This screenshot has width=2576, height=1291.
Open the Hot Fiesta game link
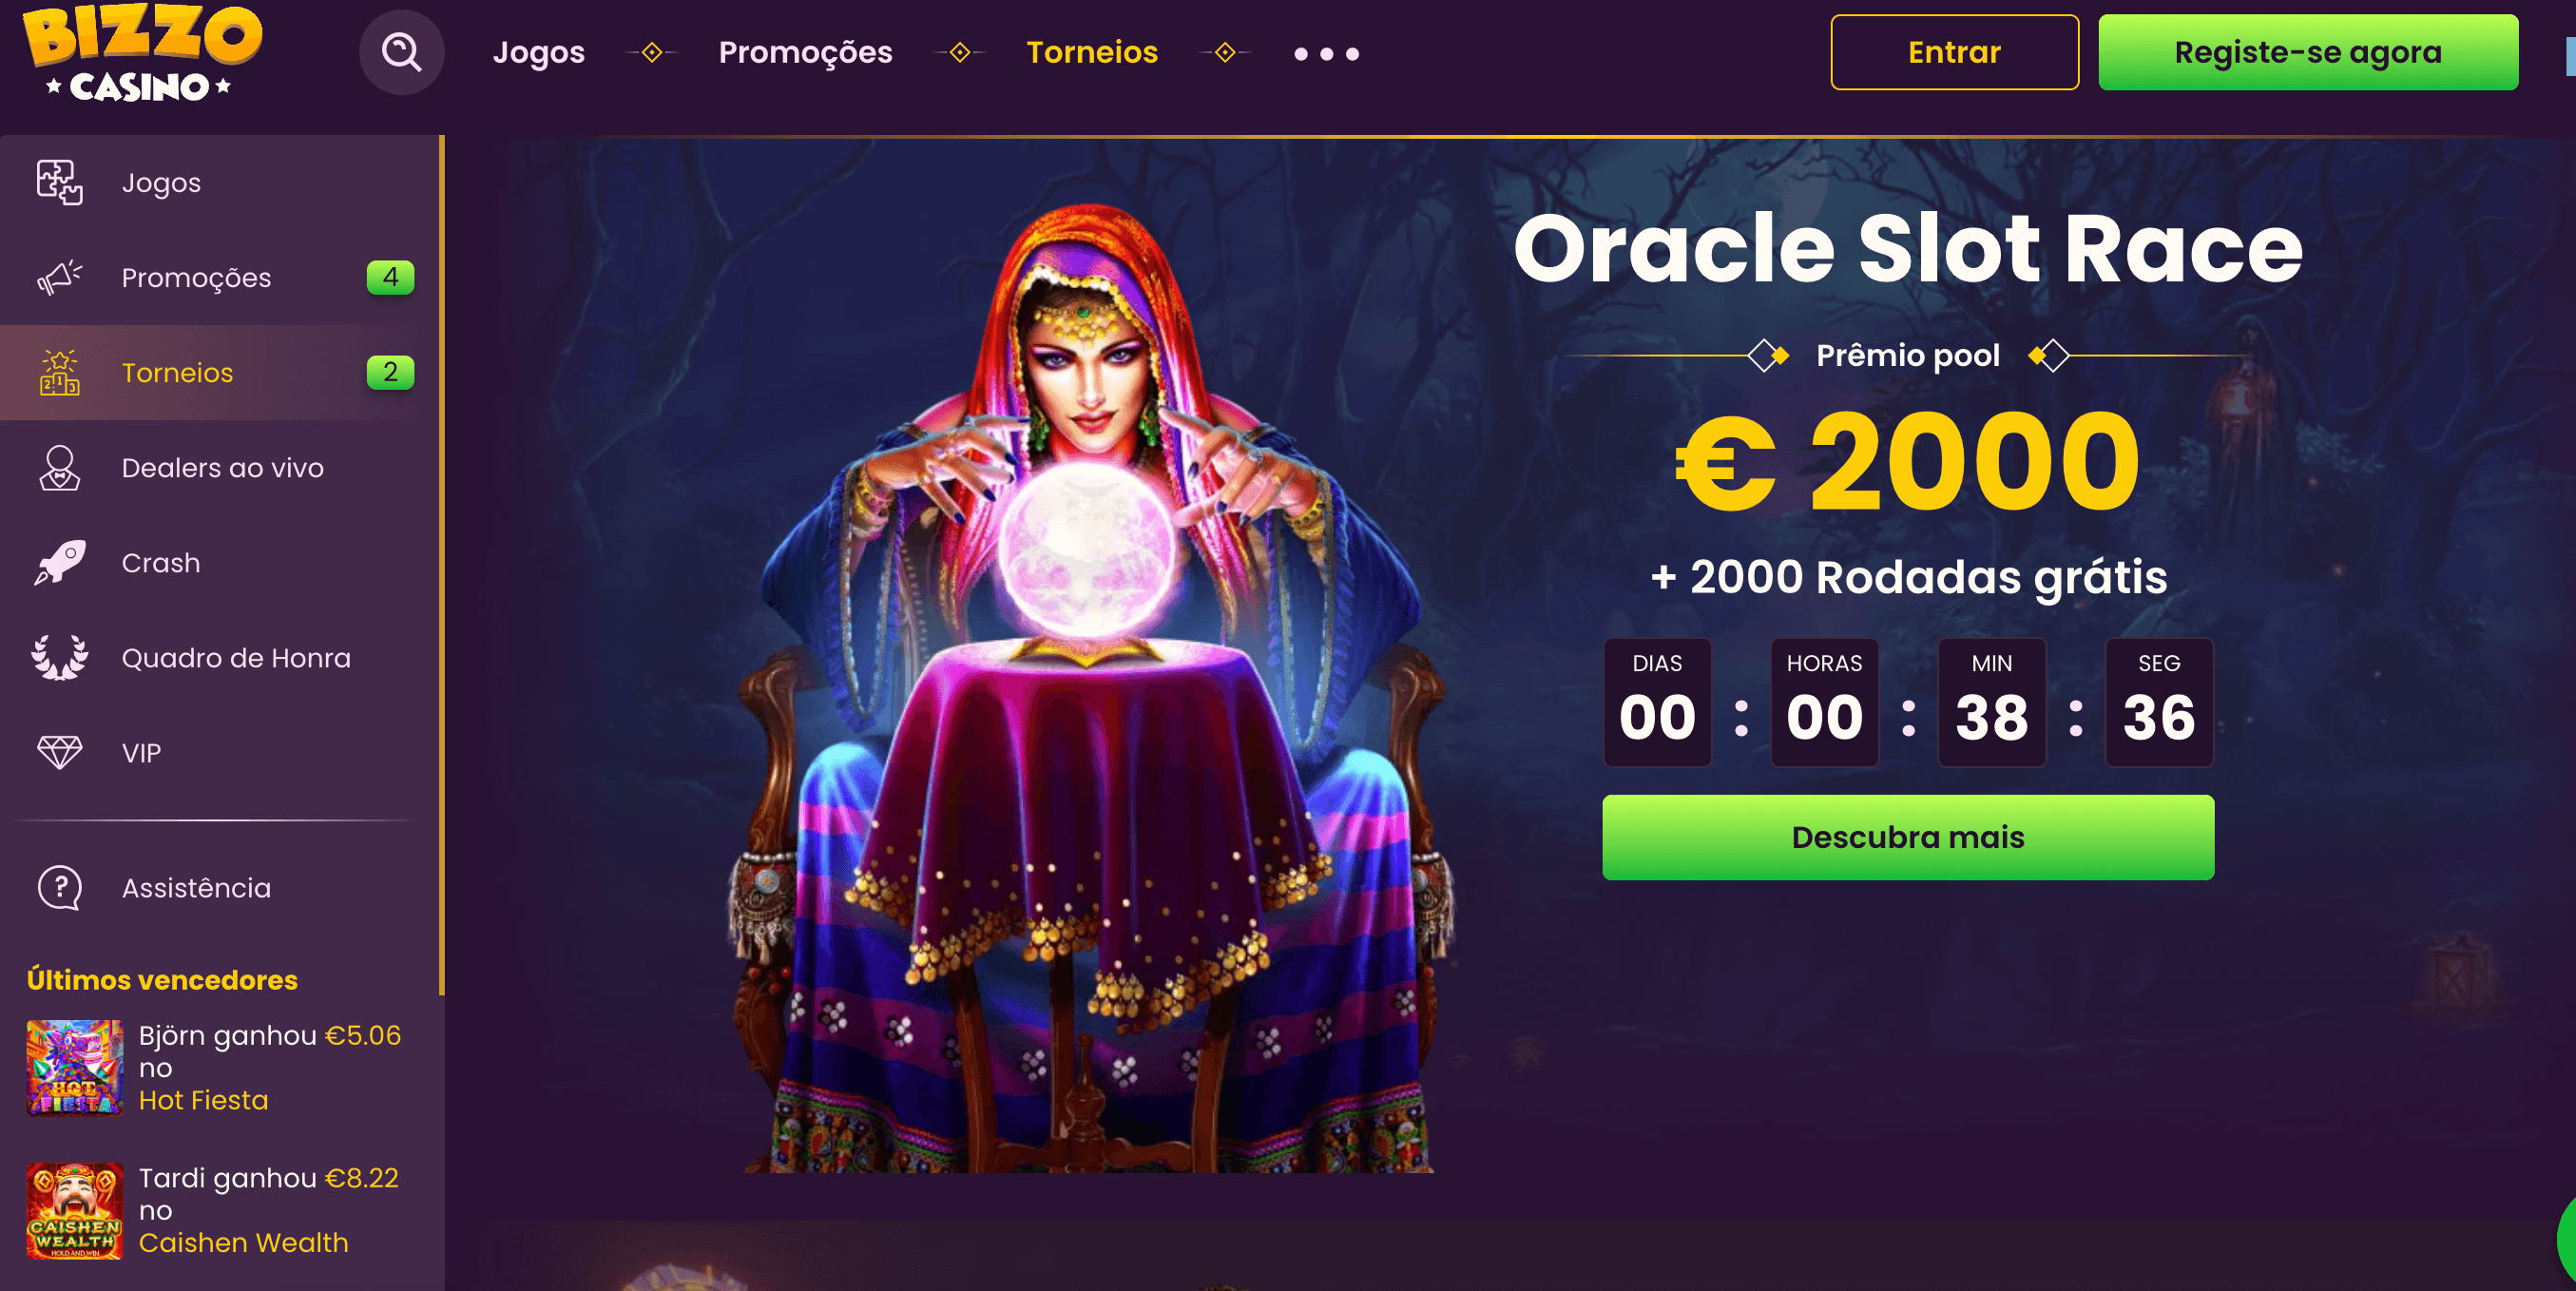[x=203, y=1100]
